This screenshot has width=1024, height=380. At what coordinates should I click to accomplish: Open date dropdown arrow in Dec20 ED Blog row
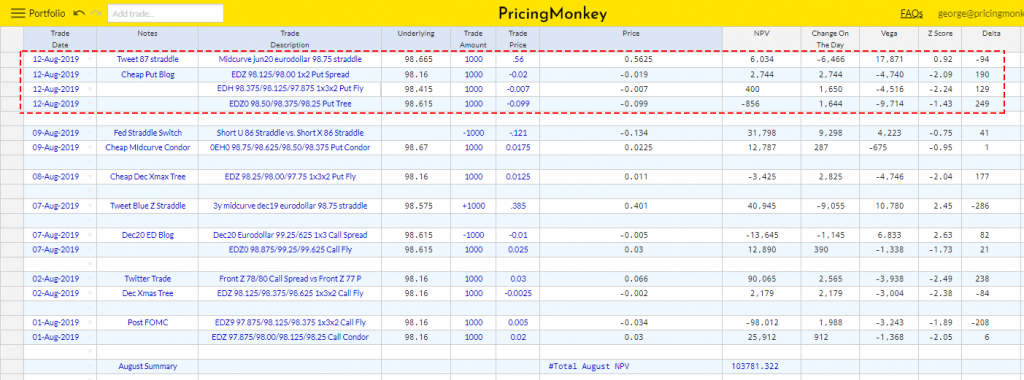click(x=90, y=235)
